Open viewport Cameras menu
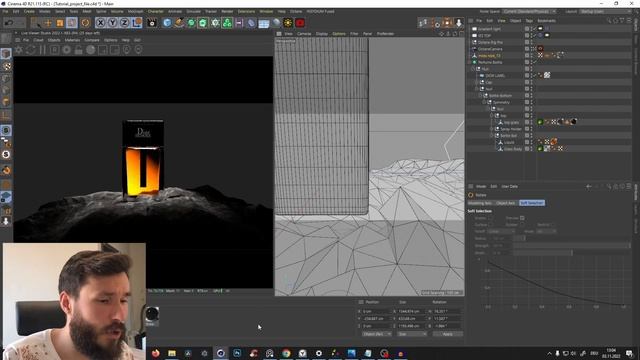Viewport: 640px width, 360px height. point(304,34)
